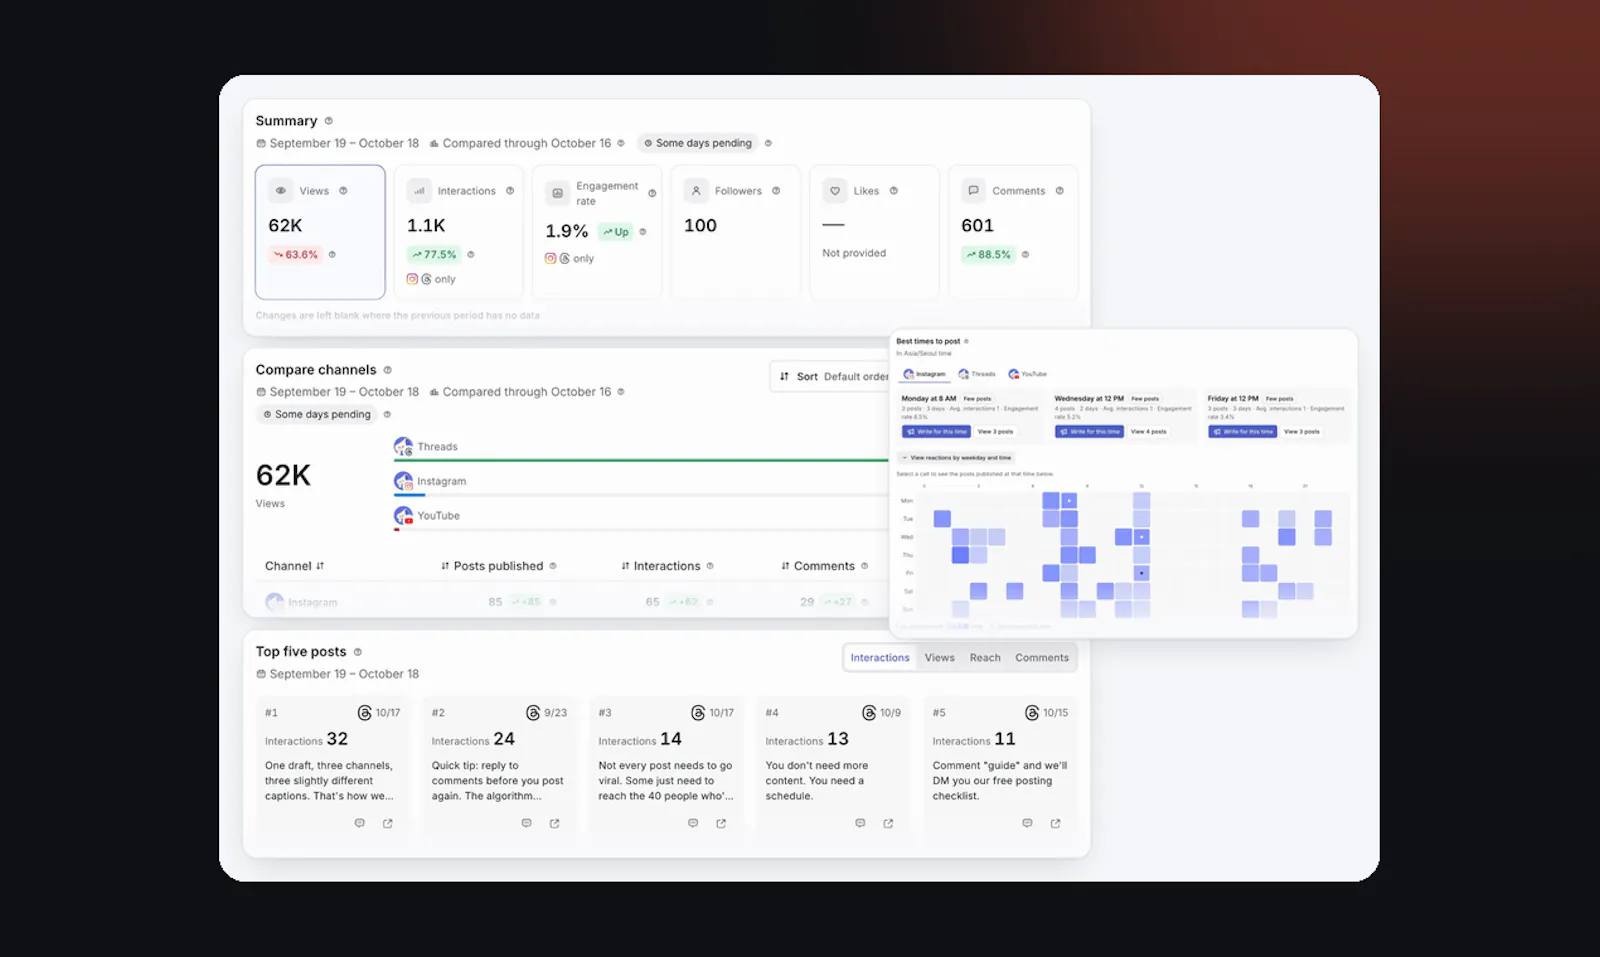1600x957 pixels.
Task: Click the info icon beside Some days pending in Summary
Action: (x=768, y=143)
